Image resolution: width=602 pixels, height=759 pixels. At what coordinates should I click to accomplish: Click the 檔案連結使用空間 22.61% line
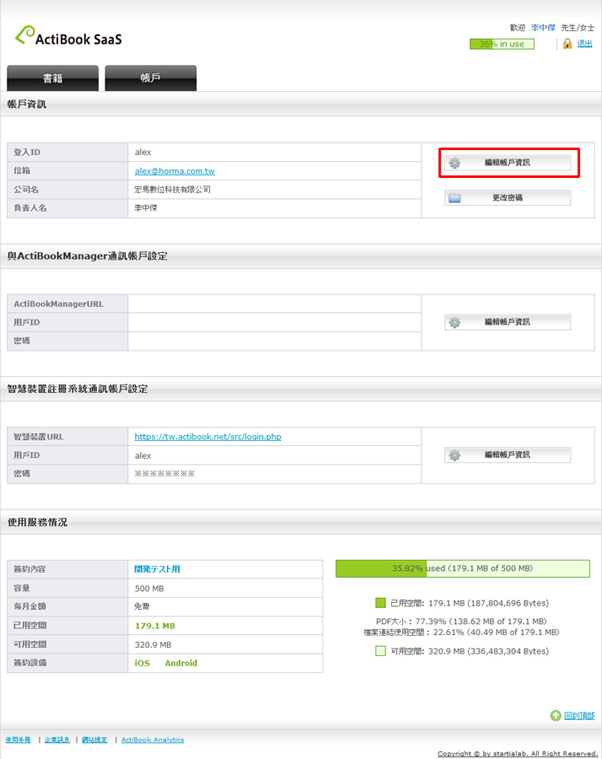(x=461, y=632)
